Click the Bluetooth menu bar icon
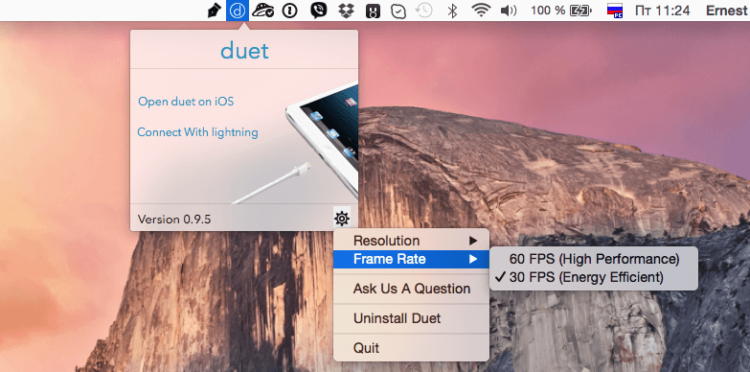750x372 pixels. click(x=452, y=11)
